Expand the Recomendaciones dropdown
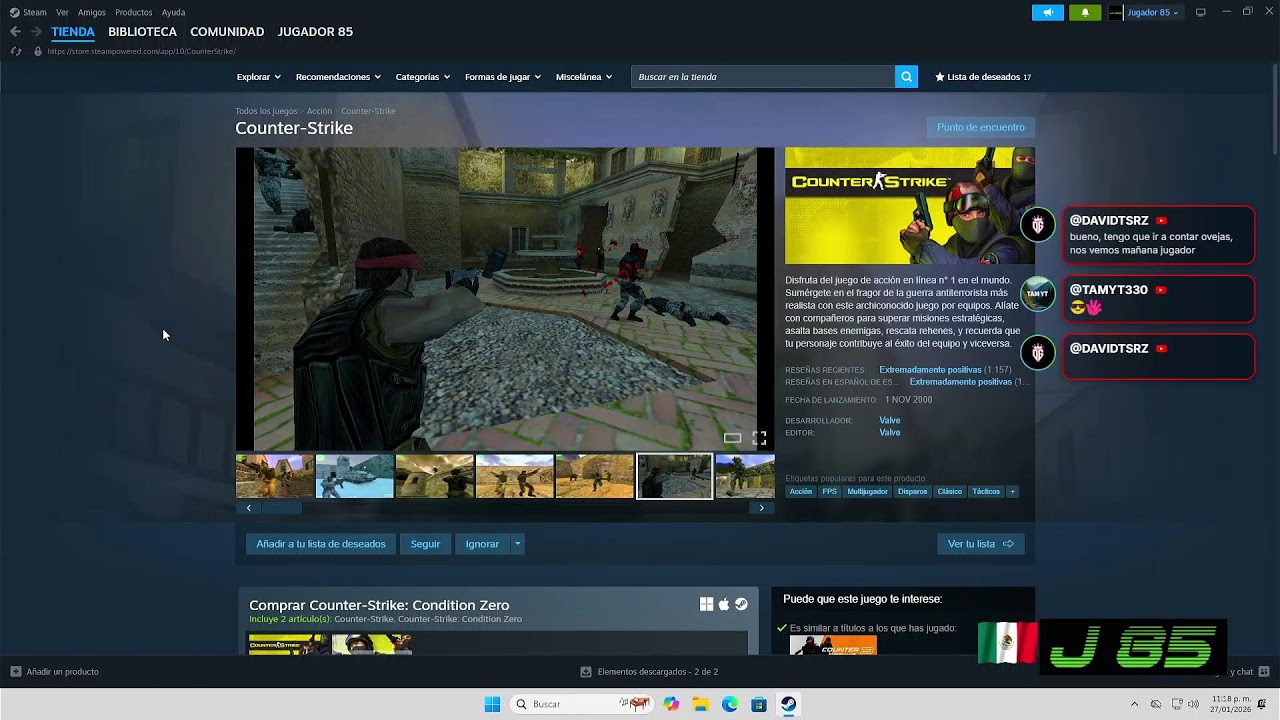Image resolution: width=1280 pixels, height=720 pixels. (x=338, y=77)
